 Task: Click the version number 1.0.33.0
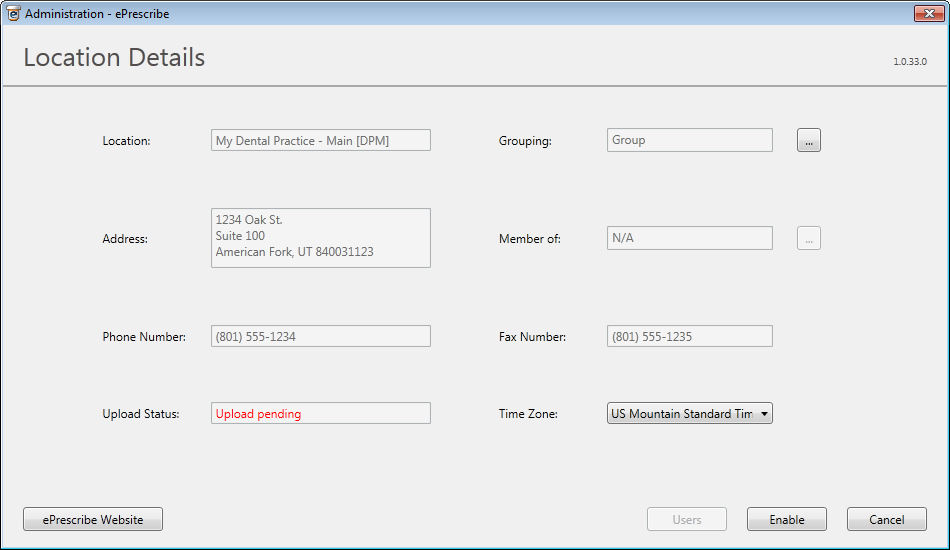coord(909,62)
